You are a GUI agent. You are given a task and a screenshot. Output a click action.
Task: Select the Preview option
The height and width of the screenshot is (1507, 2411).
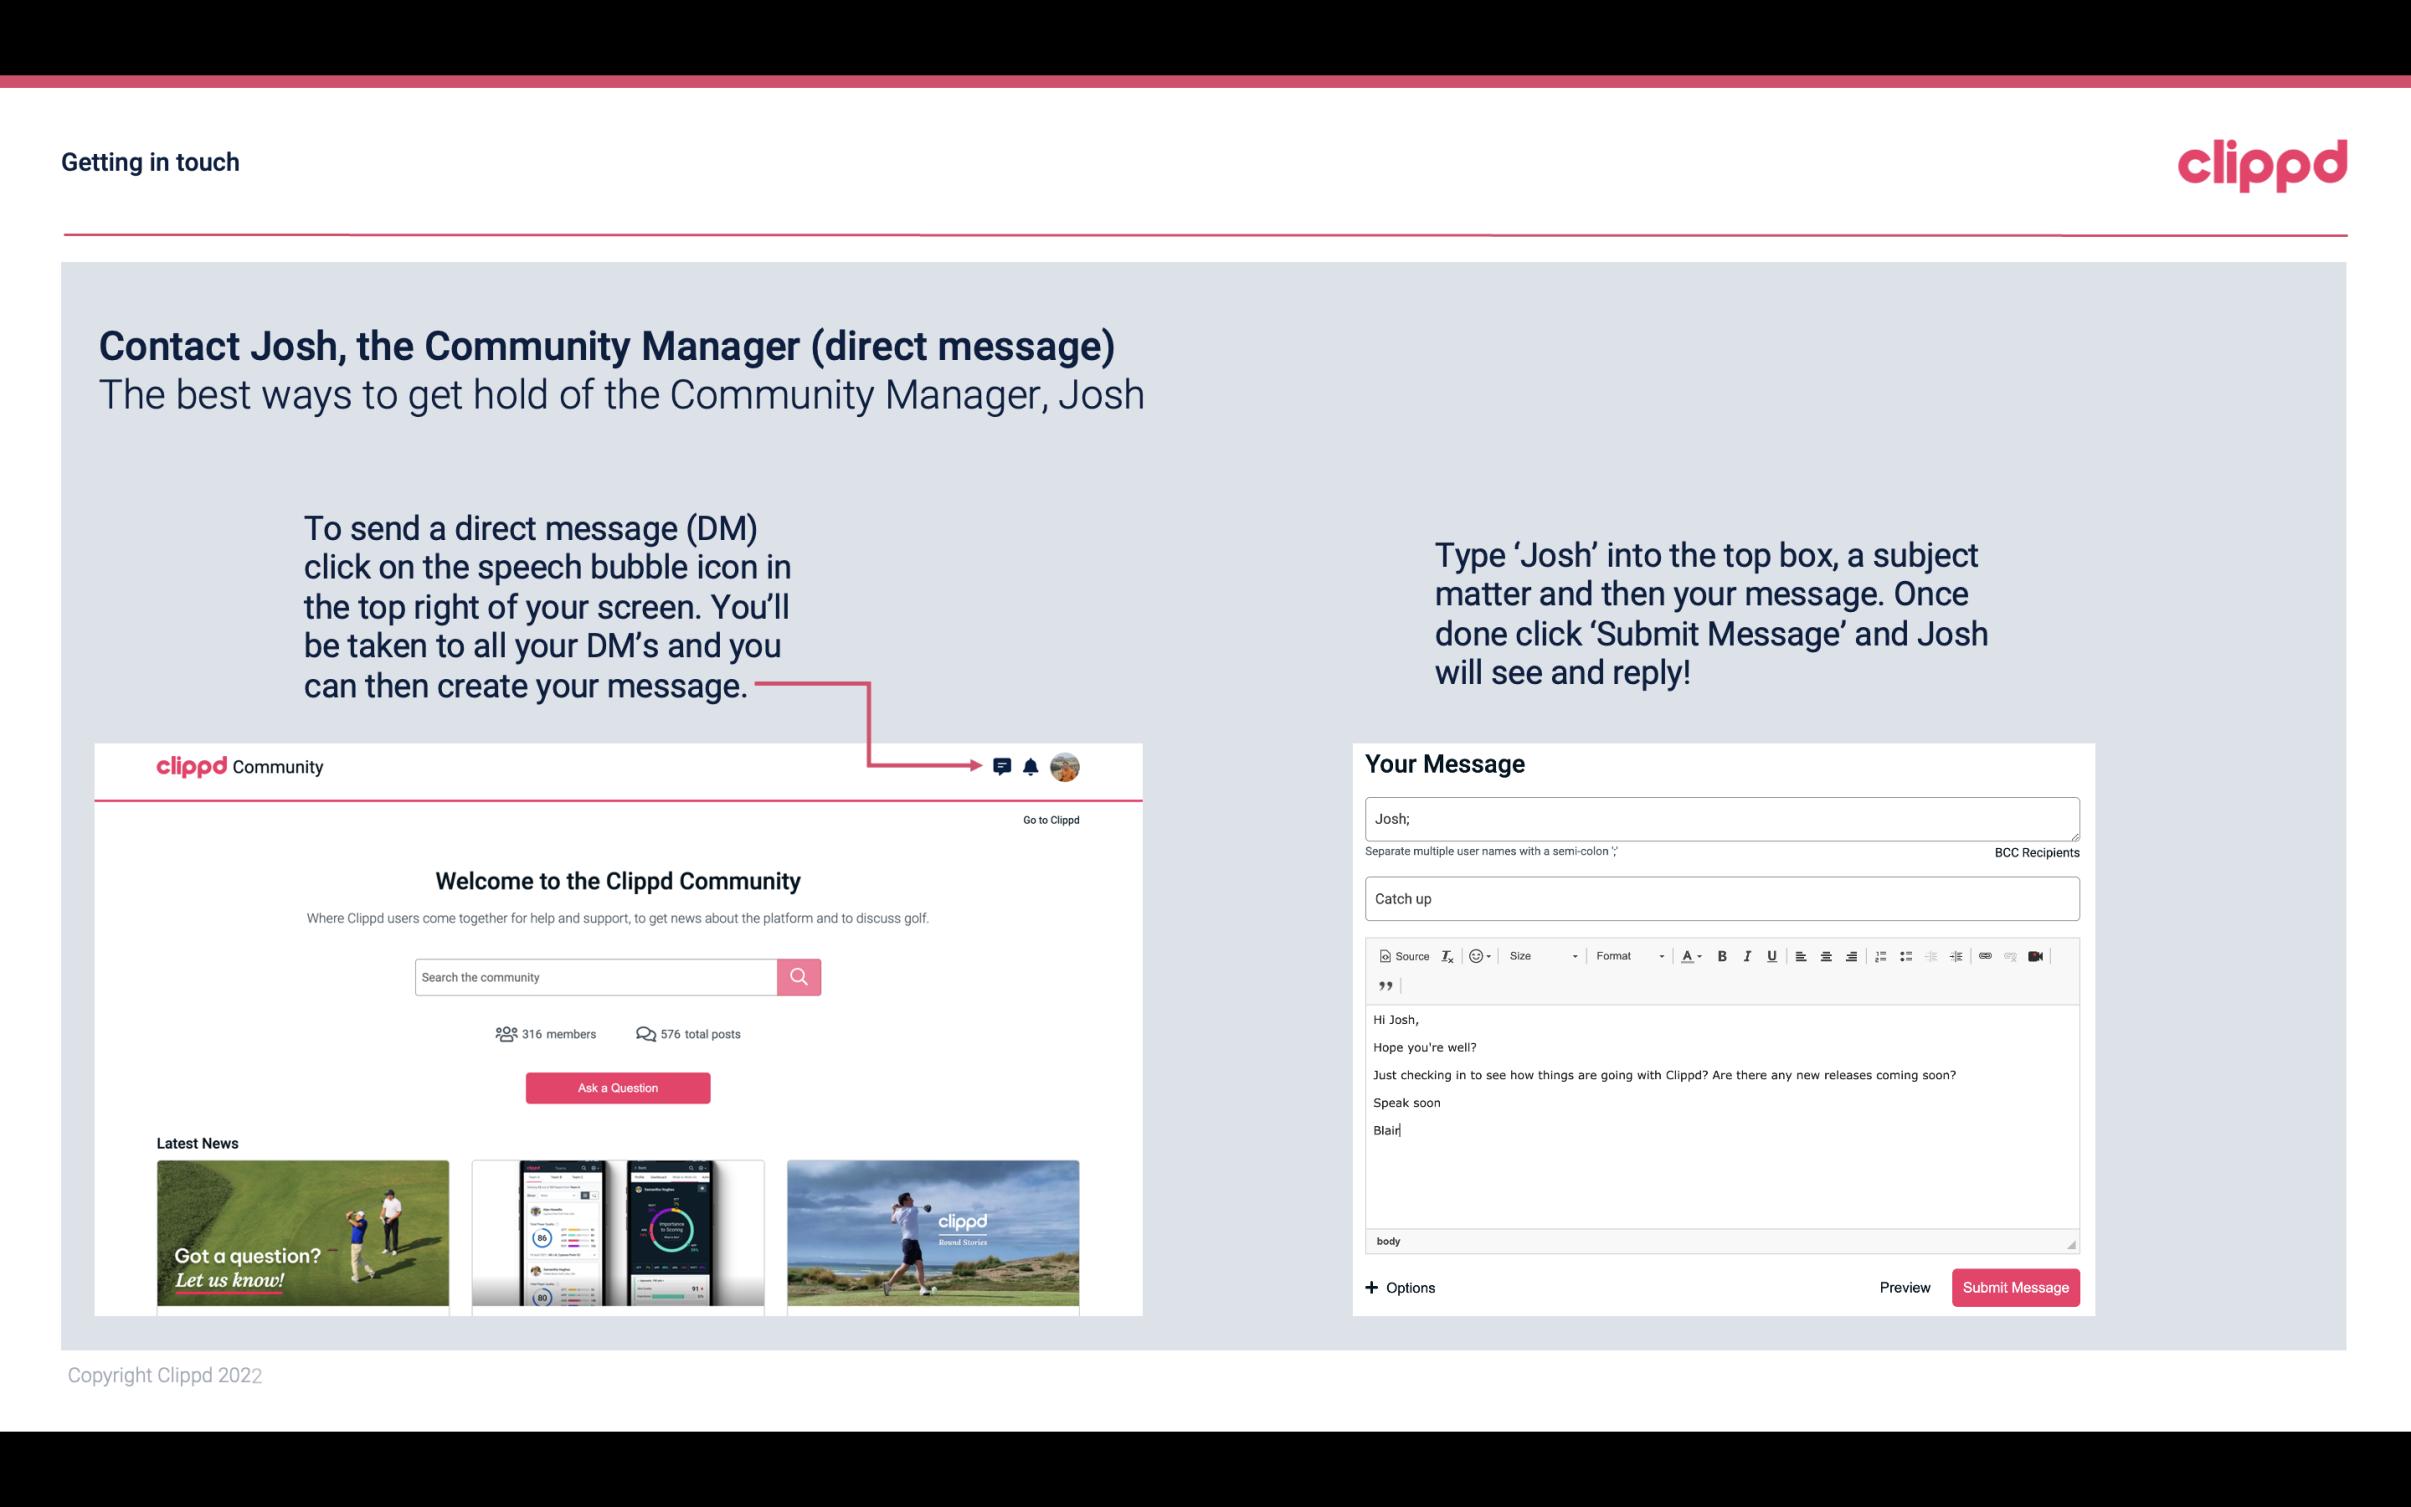click(x=1904, y=1287)
